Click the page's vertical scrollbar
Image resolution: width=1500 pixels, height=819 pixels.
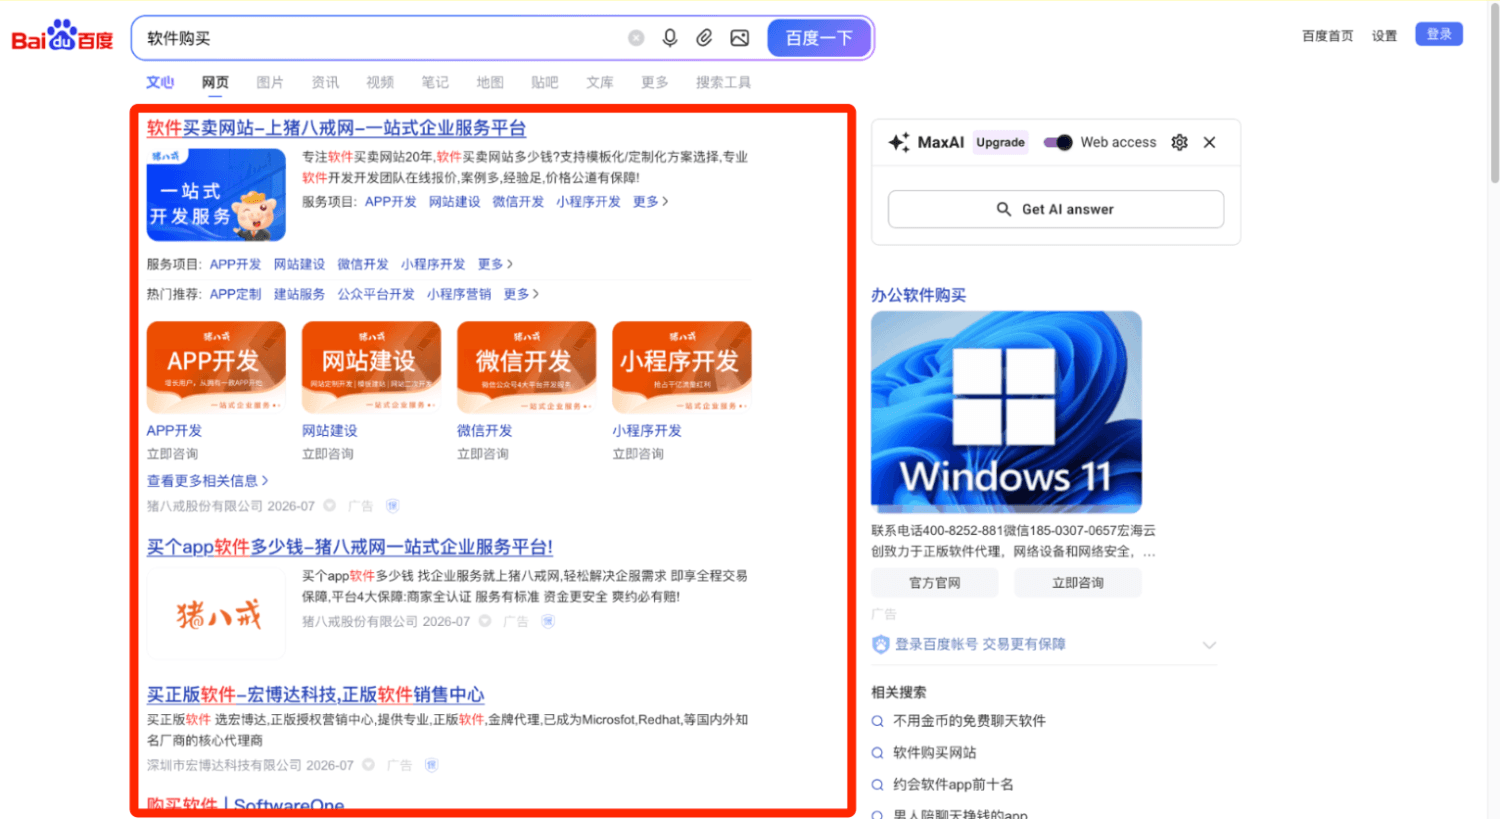(1494, 92)
